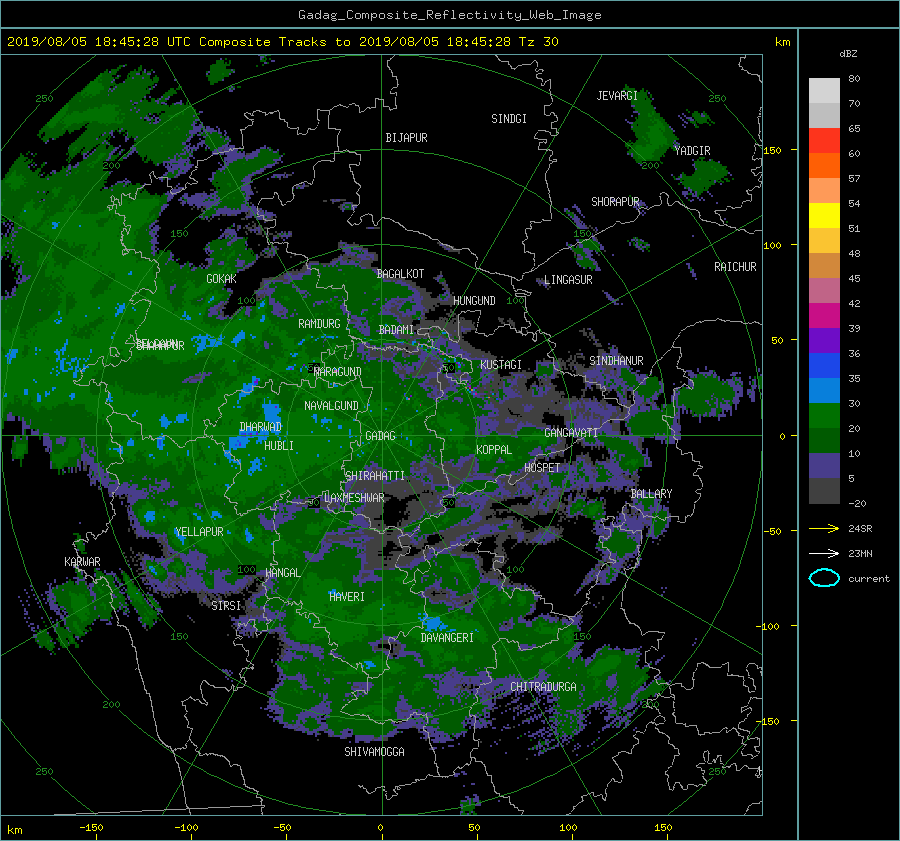Image resolution: width=900 pixels, height=841 pixels.
Task: Click the NAVALGUND city label
Action: [x=331, y=406]
